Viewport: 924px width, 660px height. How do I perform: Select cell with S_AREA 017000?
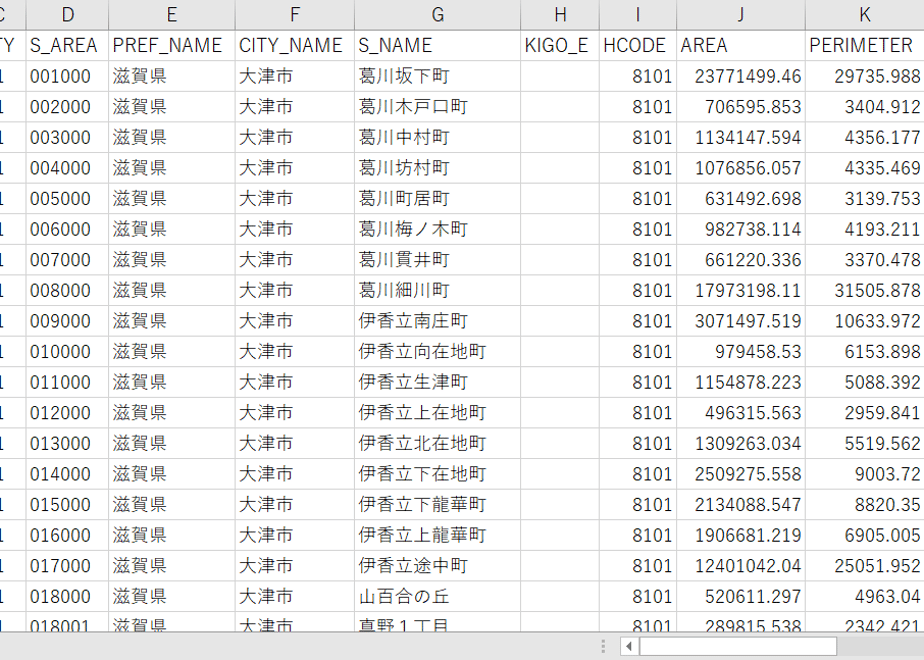coord(67,566)
